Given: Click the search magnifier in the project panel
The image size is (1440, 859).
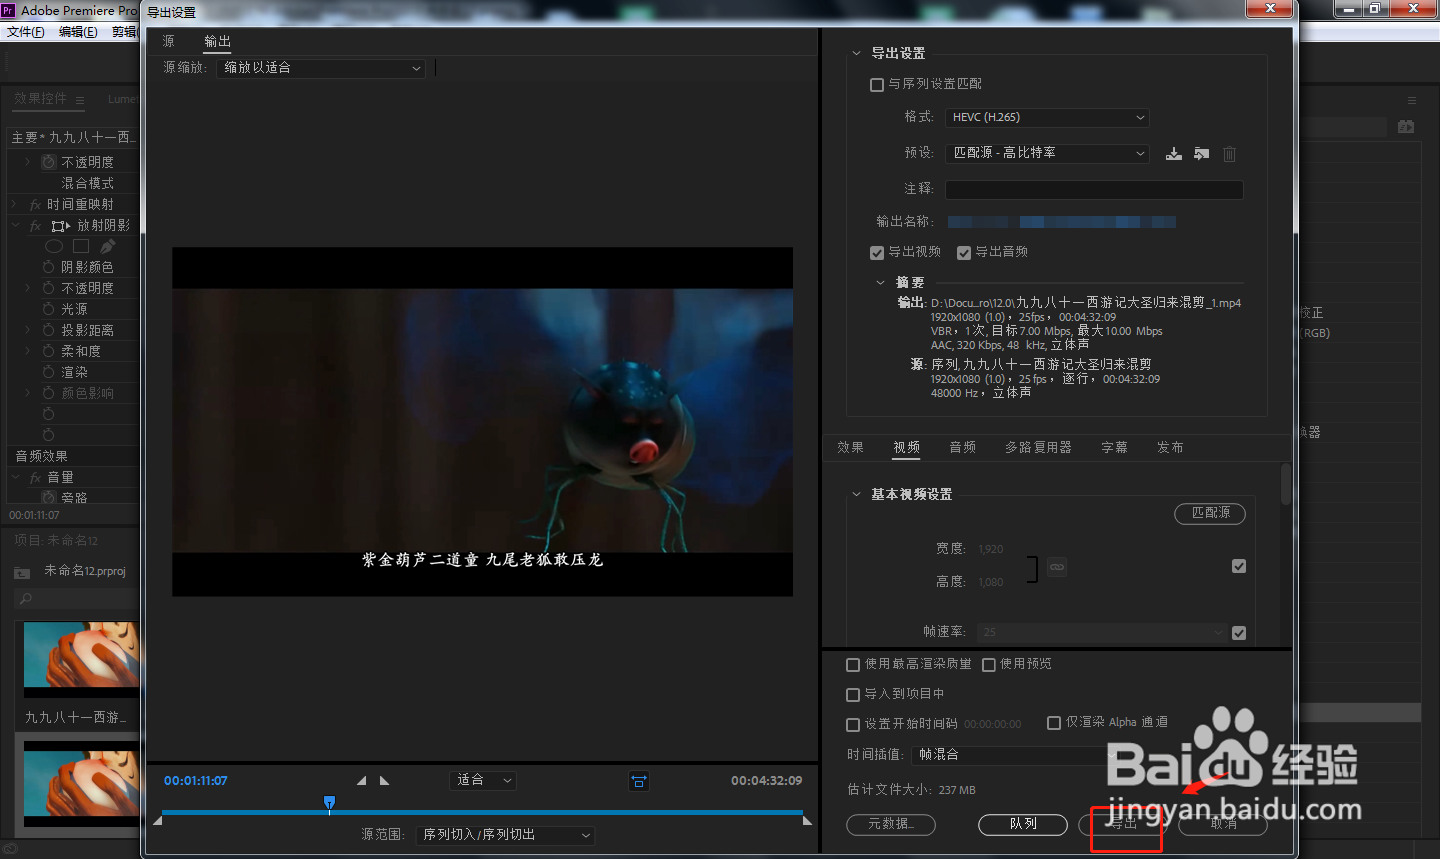Looking at the screenshot, I should pyautogui.click(x=26, y=599).
